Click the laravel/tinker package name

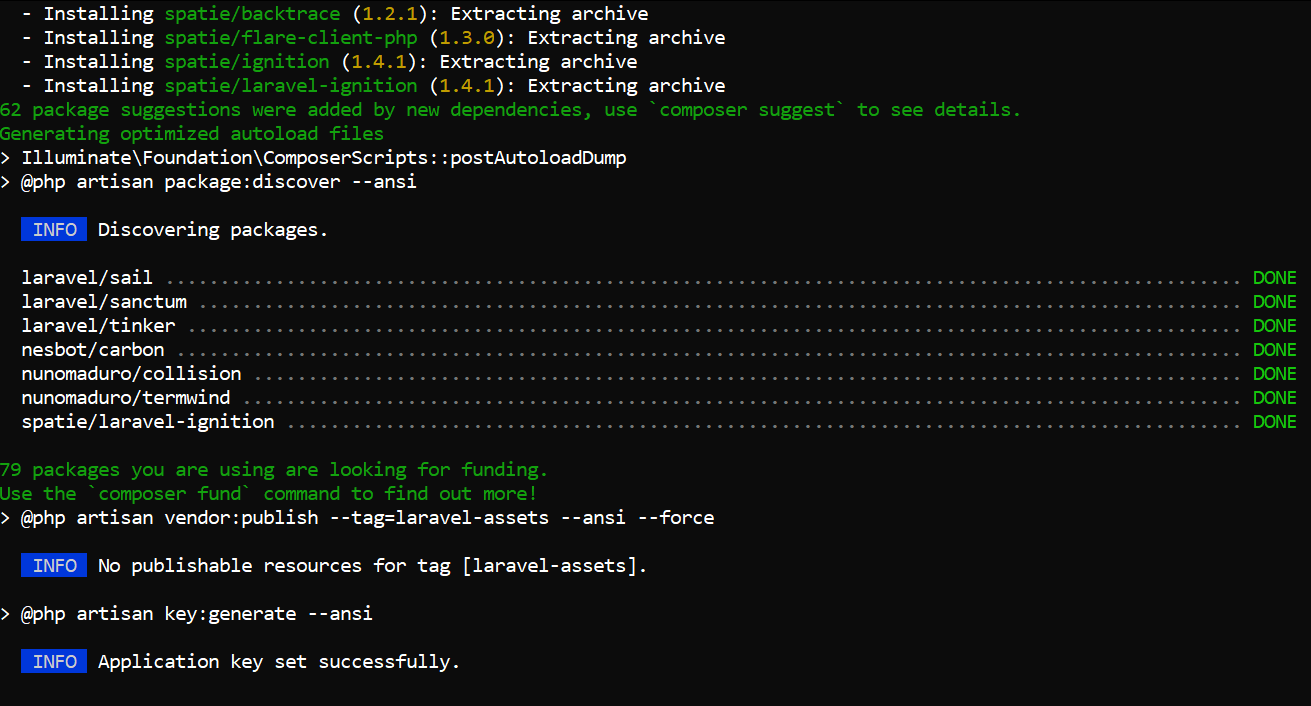pos(98,326)
